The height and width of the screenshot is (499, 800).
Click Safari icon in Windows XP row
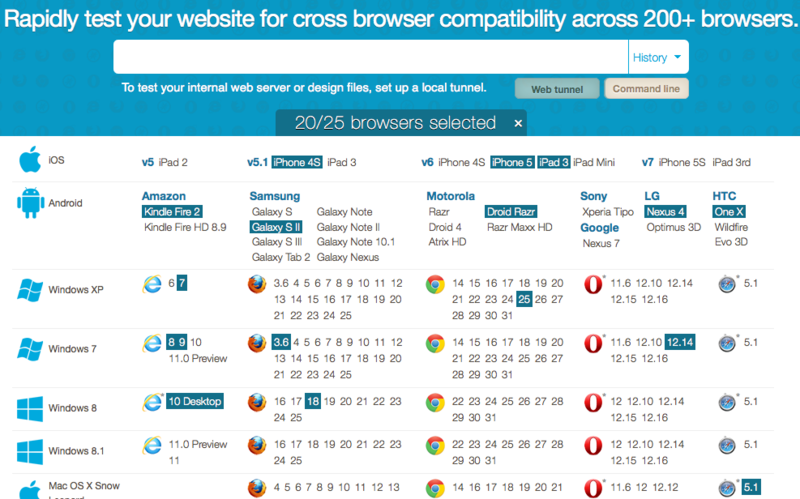coord(727,284)
